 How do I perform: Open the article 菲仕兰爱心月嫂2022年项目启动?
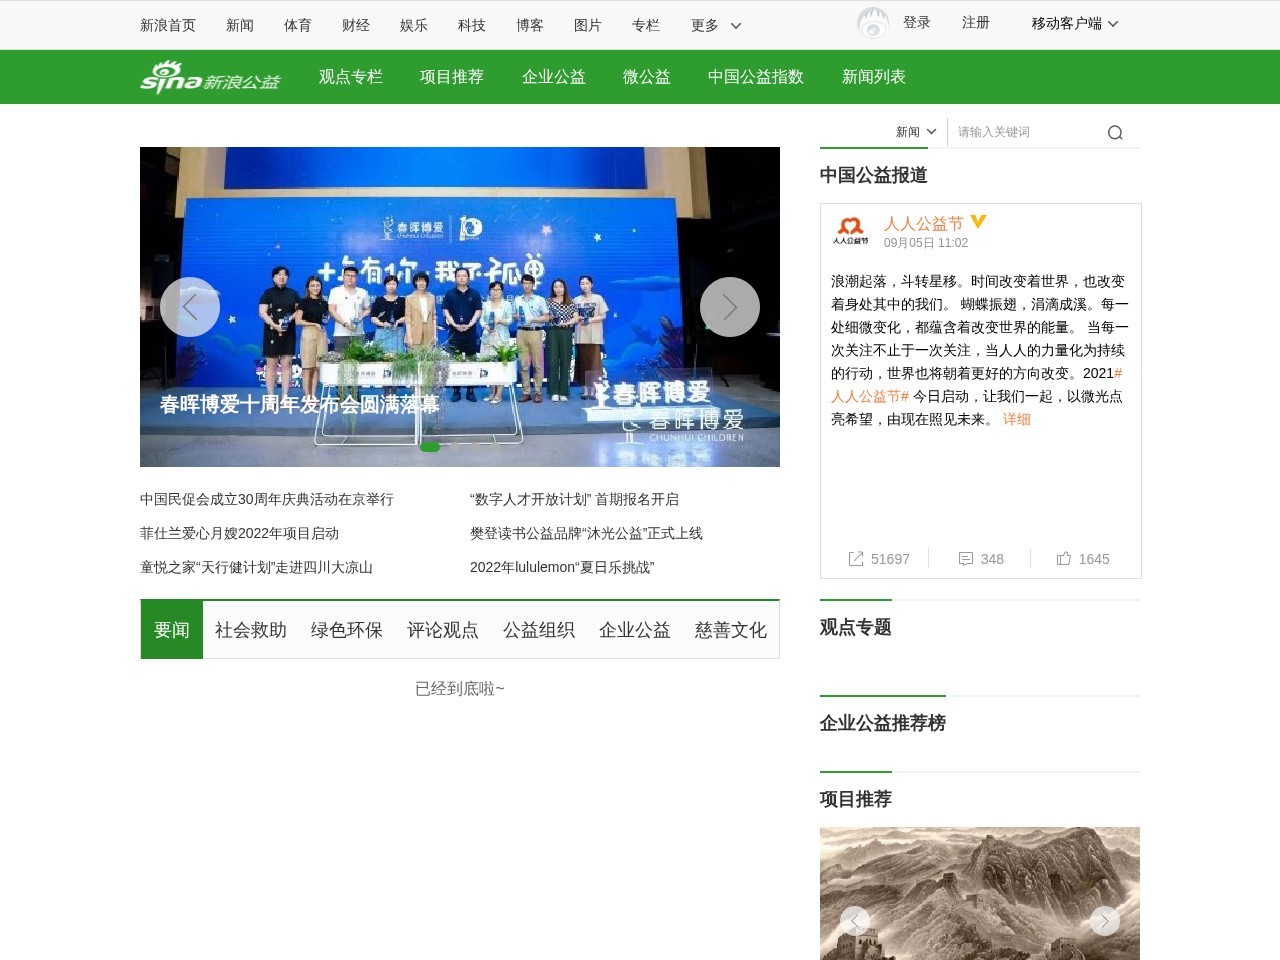239,533
